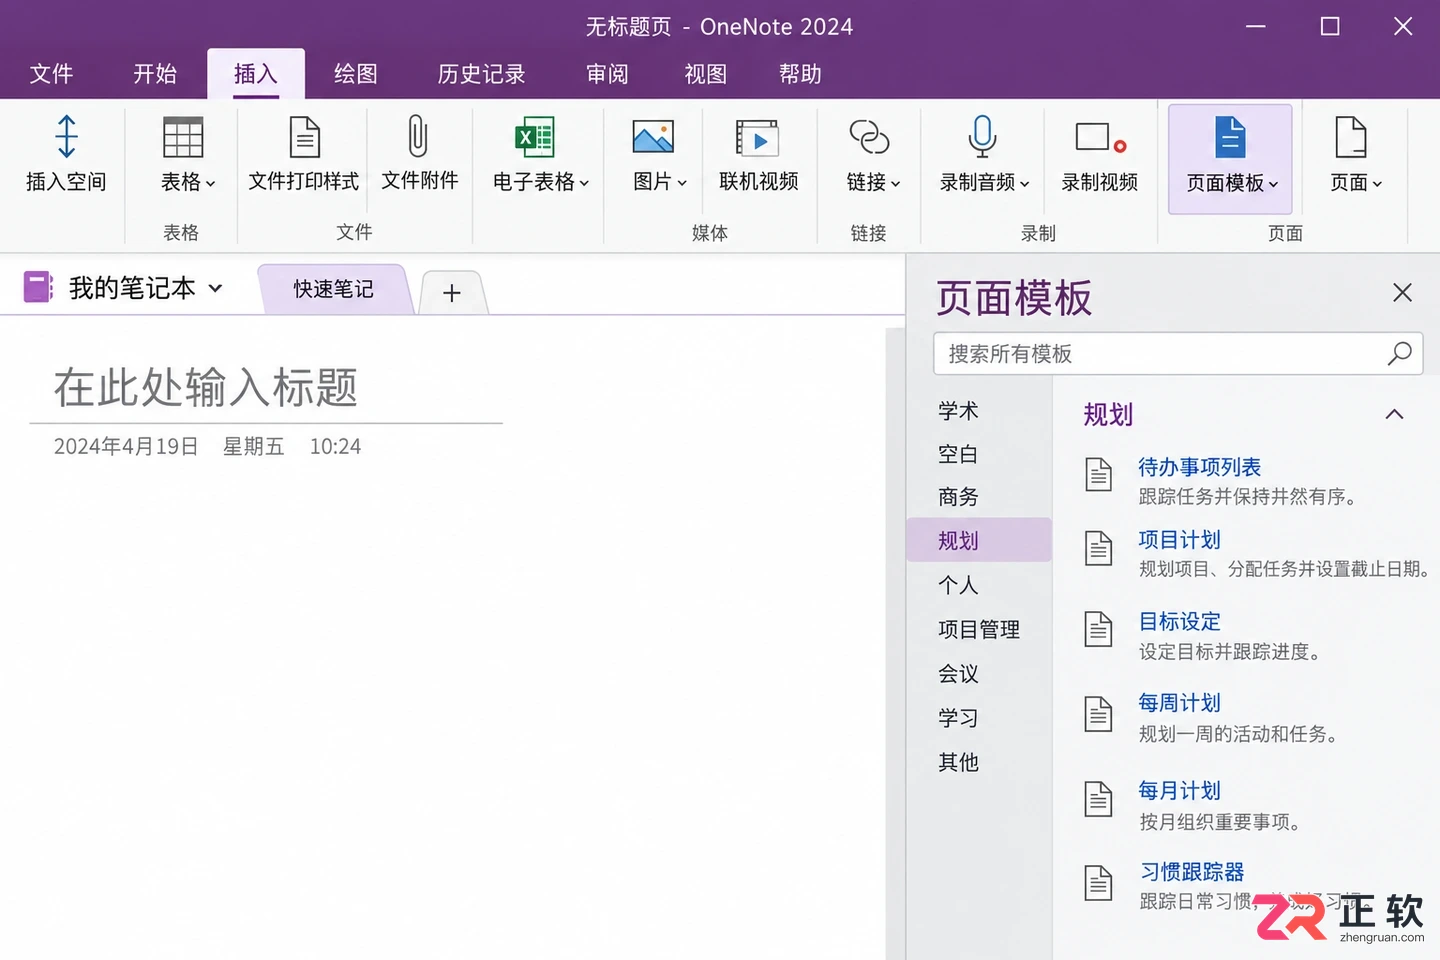Screen dimensions: 1440x960
Task: Select the 商务 template category
Action: coord(958,497)
